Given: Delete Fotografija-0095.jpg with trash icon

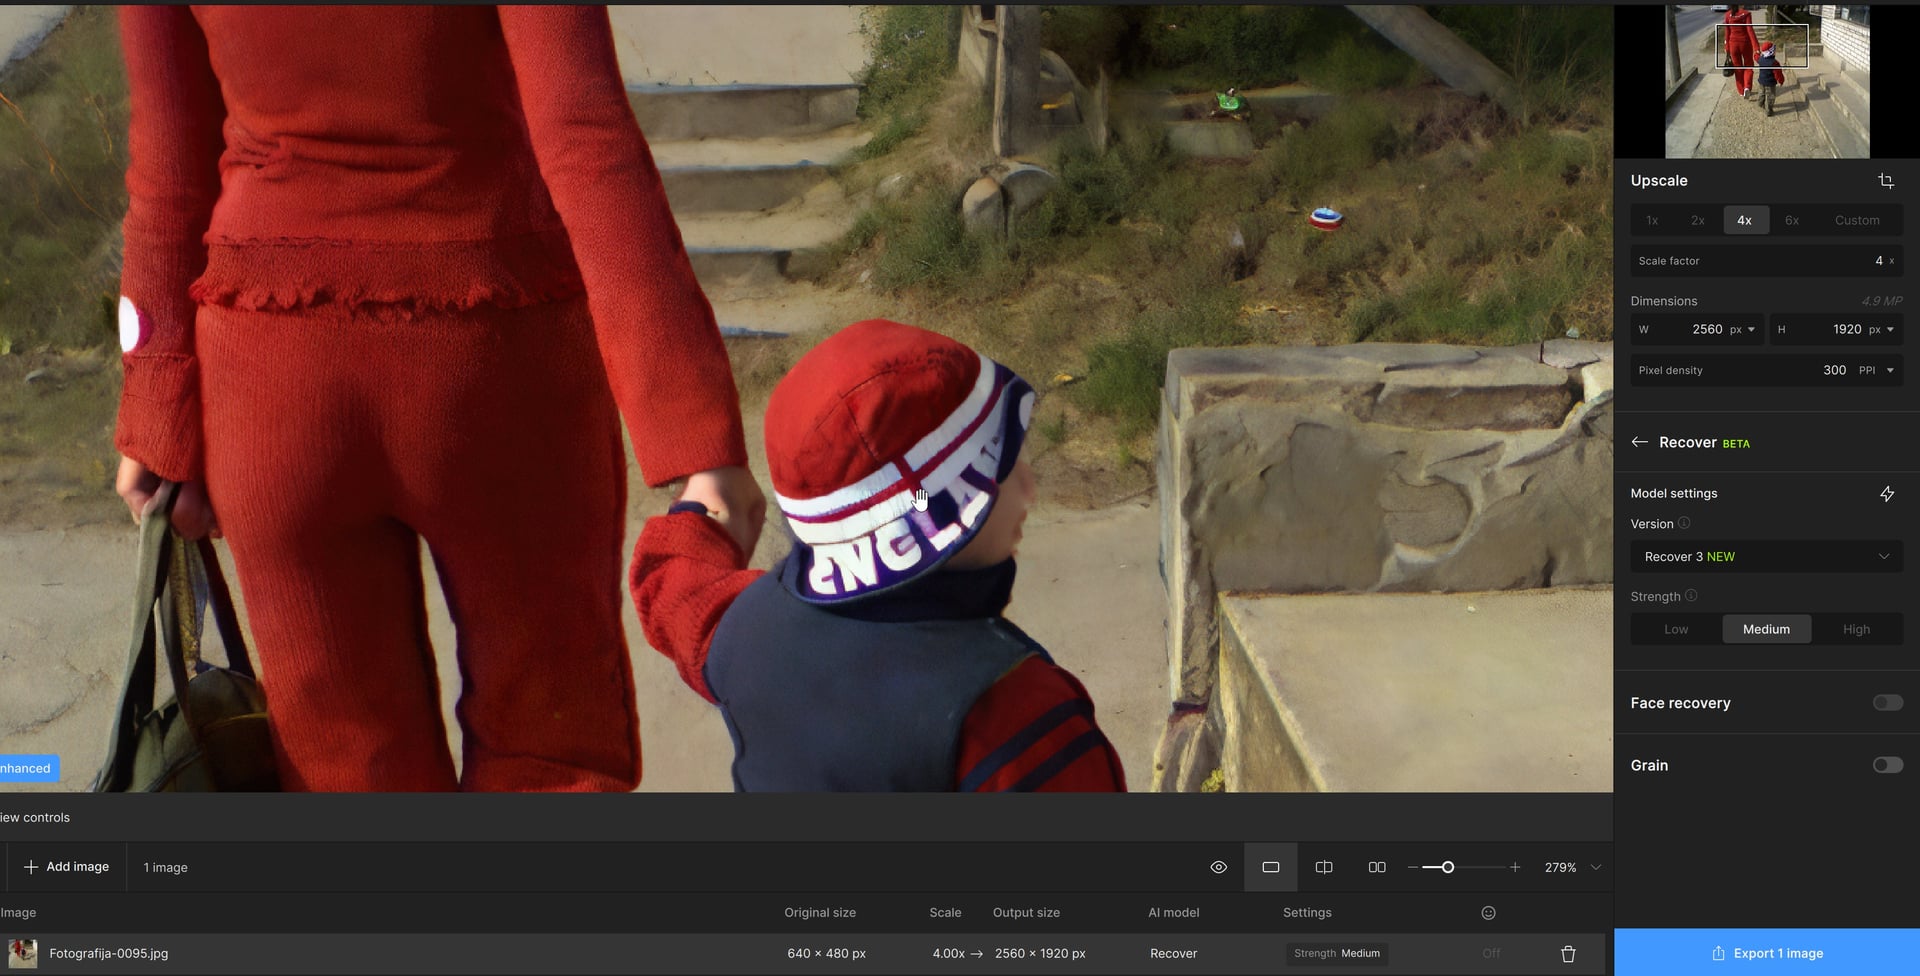Looking at the screenshot, I should pos(1567,954).
